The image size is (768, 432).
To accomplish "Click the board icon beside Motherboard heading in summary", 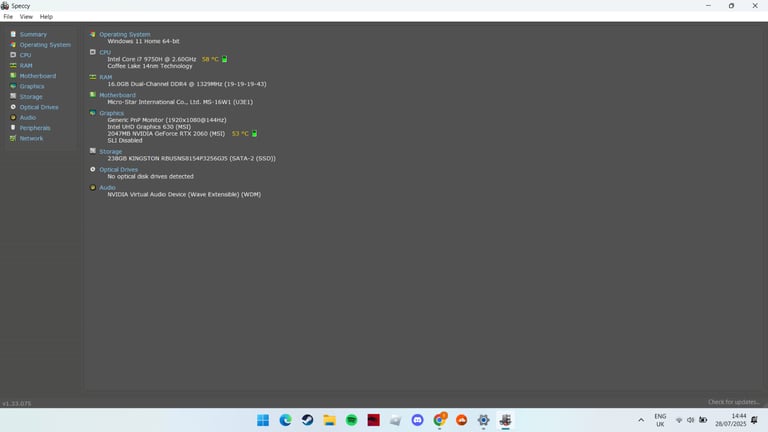I will click(x=93, y=95).
